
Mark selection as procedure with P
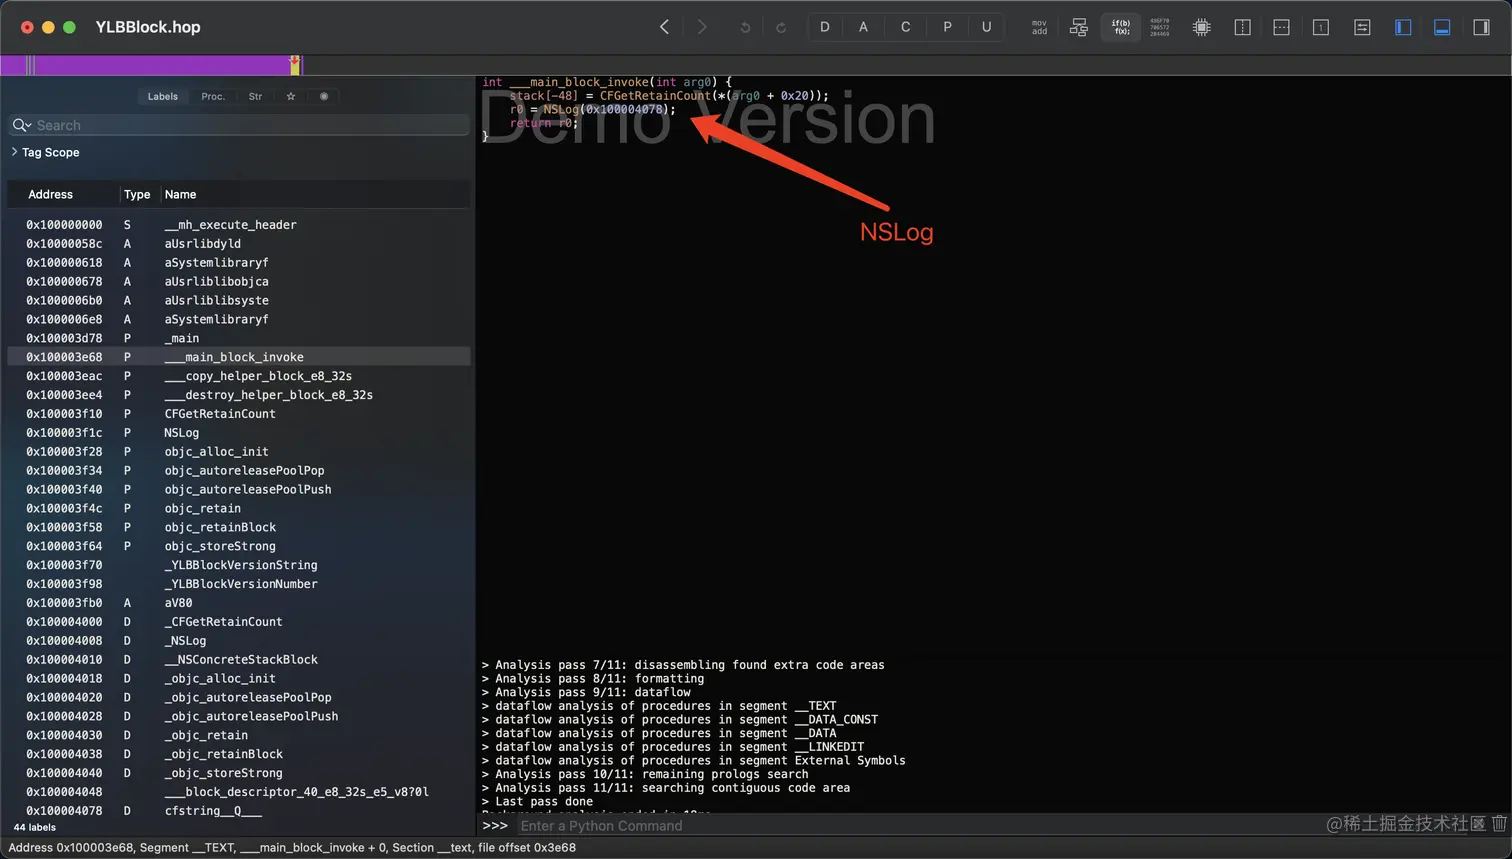(x=947, y=27)
